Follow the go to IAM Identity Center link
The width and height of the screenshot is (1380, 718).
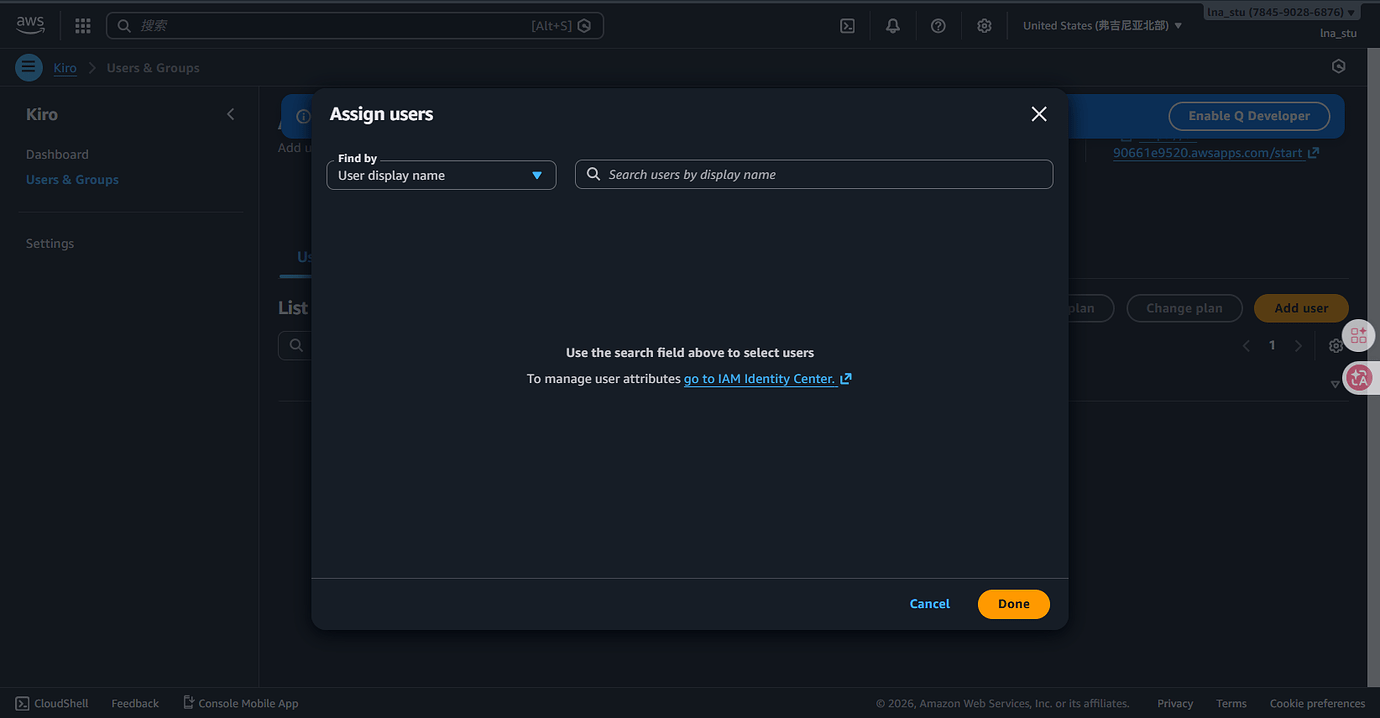coord(768,379)
